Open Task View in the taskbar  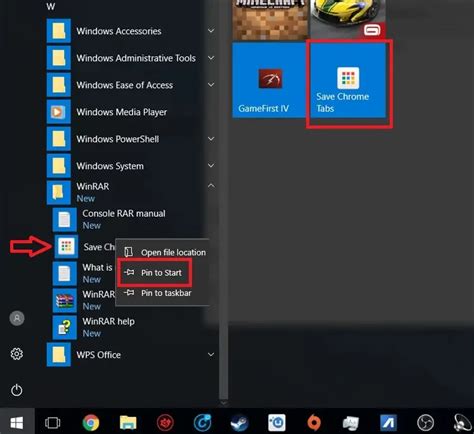pyautogui.click(x=52, y=423)
